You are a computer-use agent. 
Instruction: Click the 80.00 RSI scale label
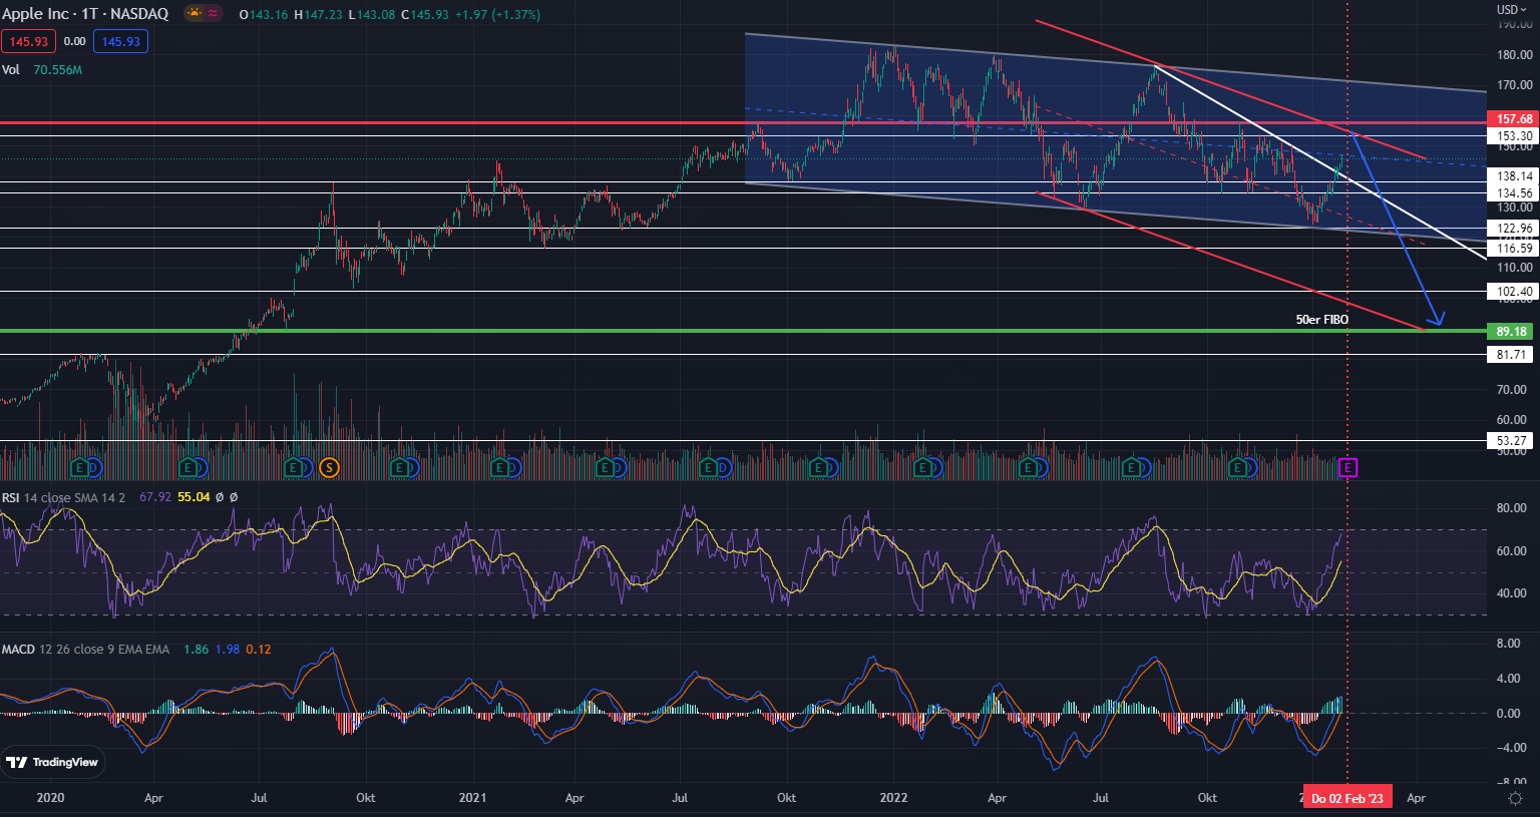pyautogui.click(x=1511, y=508)
